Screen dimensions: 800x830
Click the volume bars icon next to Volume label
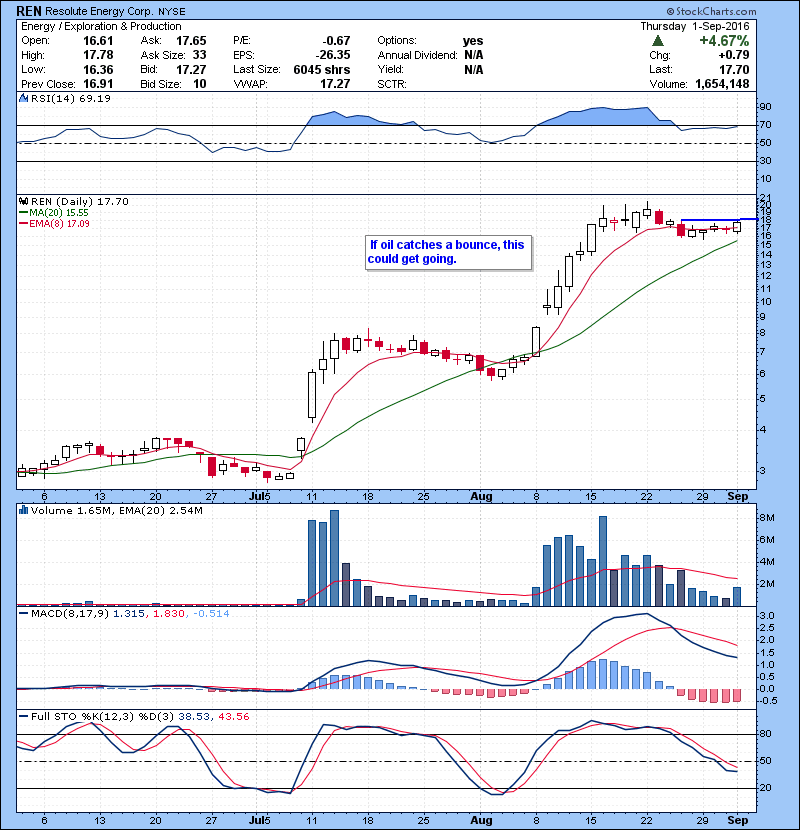coord(23,510)
